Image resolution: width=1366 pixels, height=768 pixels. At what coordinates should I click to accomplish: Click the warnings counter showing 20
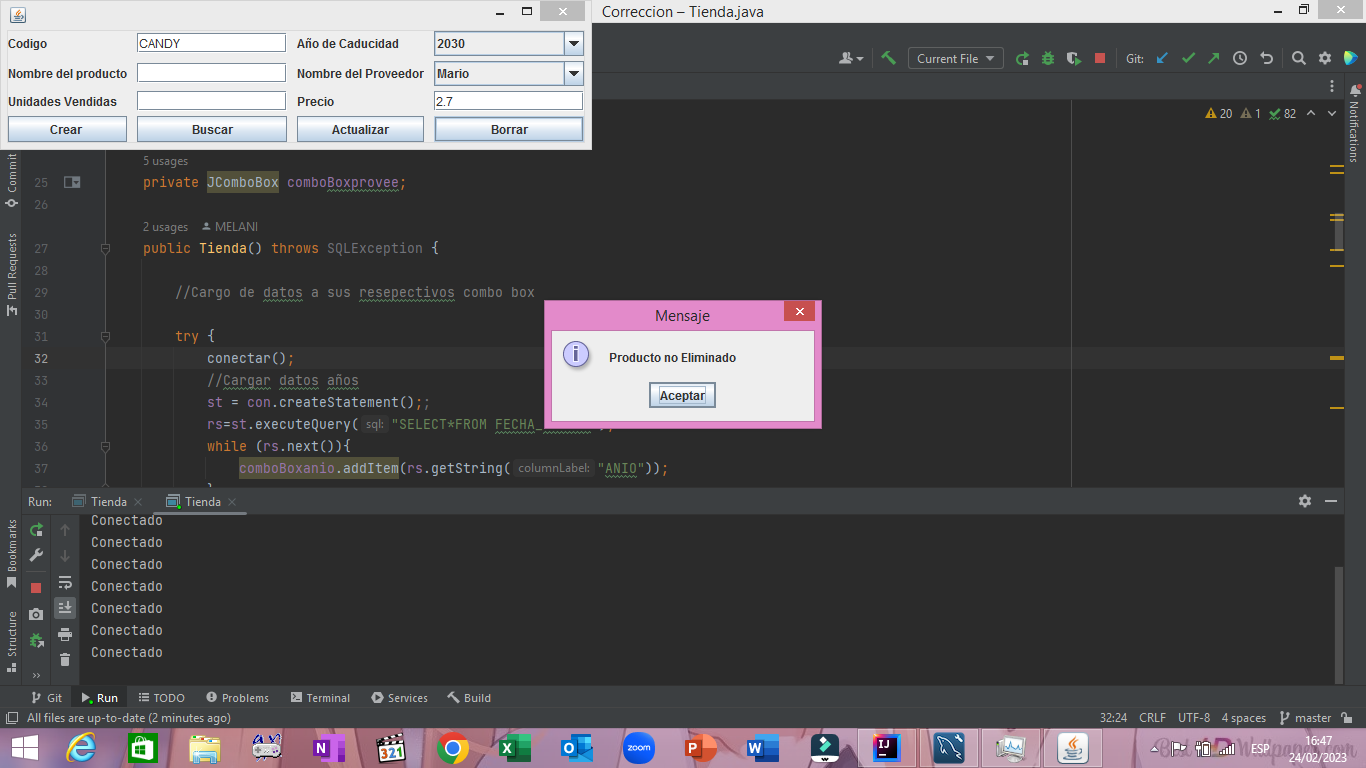[1219, 113]
